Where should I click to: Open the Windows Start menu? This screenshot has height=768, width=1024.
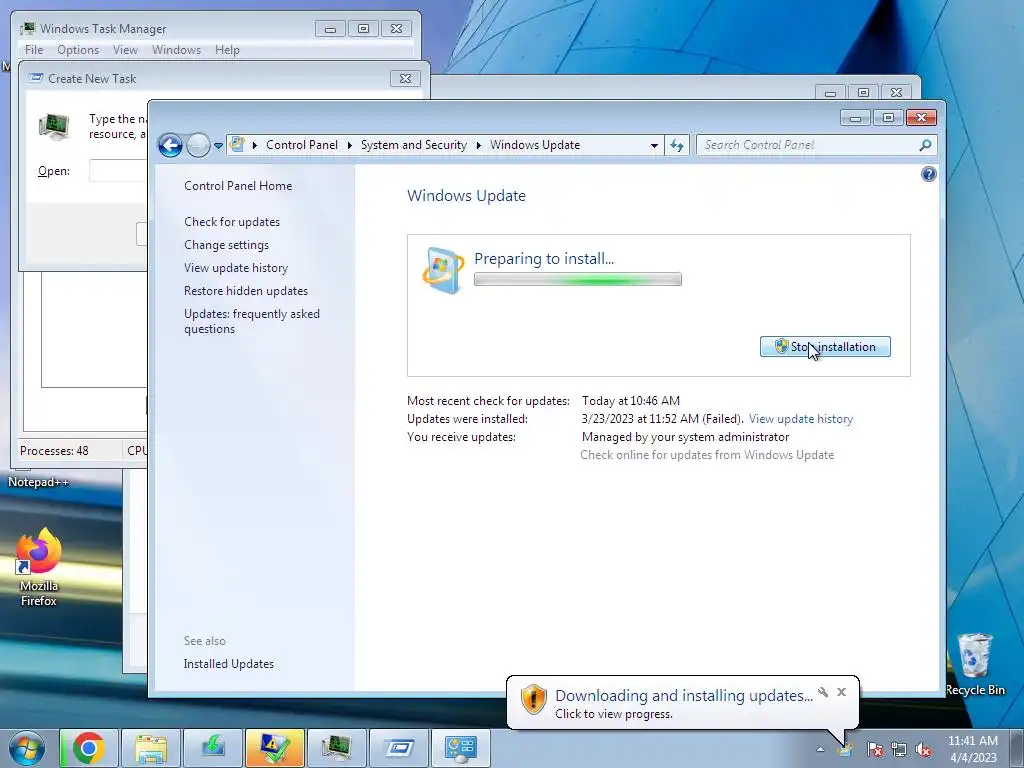pyautogui.click(x=27, y=748)
